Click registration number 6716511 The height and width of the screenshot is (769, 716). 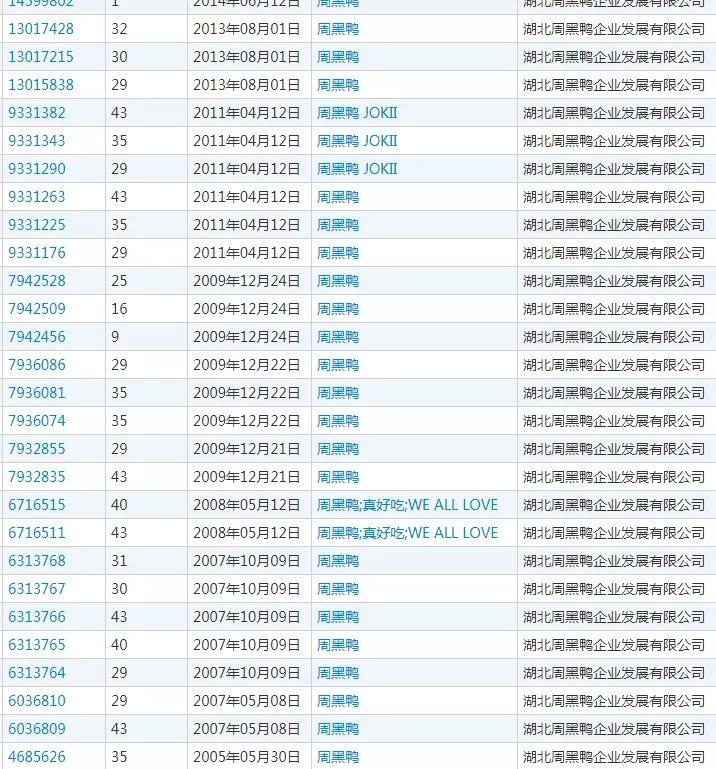pyautogui.click(x=37, y=533)
